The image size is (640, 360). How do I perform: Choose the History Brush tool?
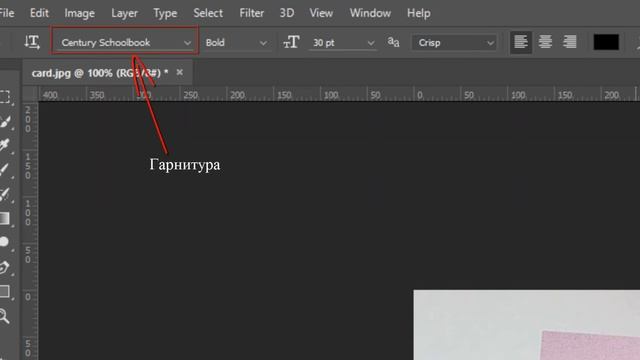point(5,194)
